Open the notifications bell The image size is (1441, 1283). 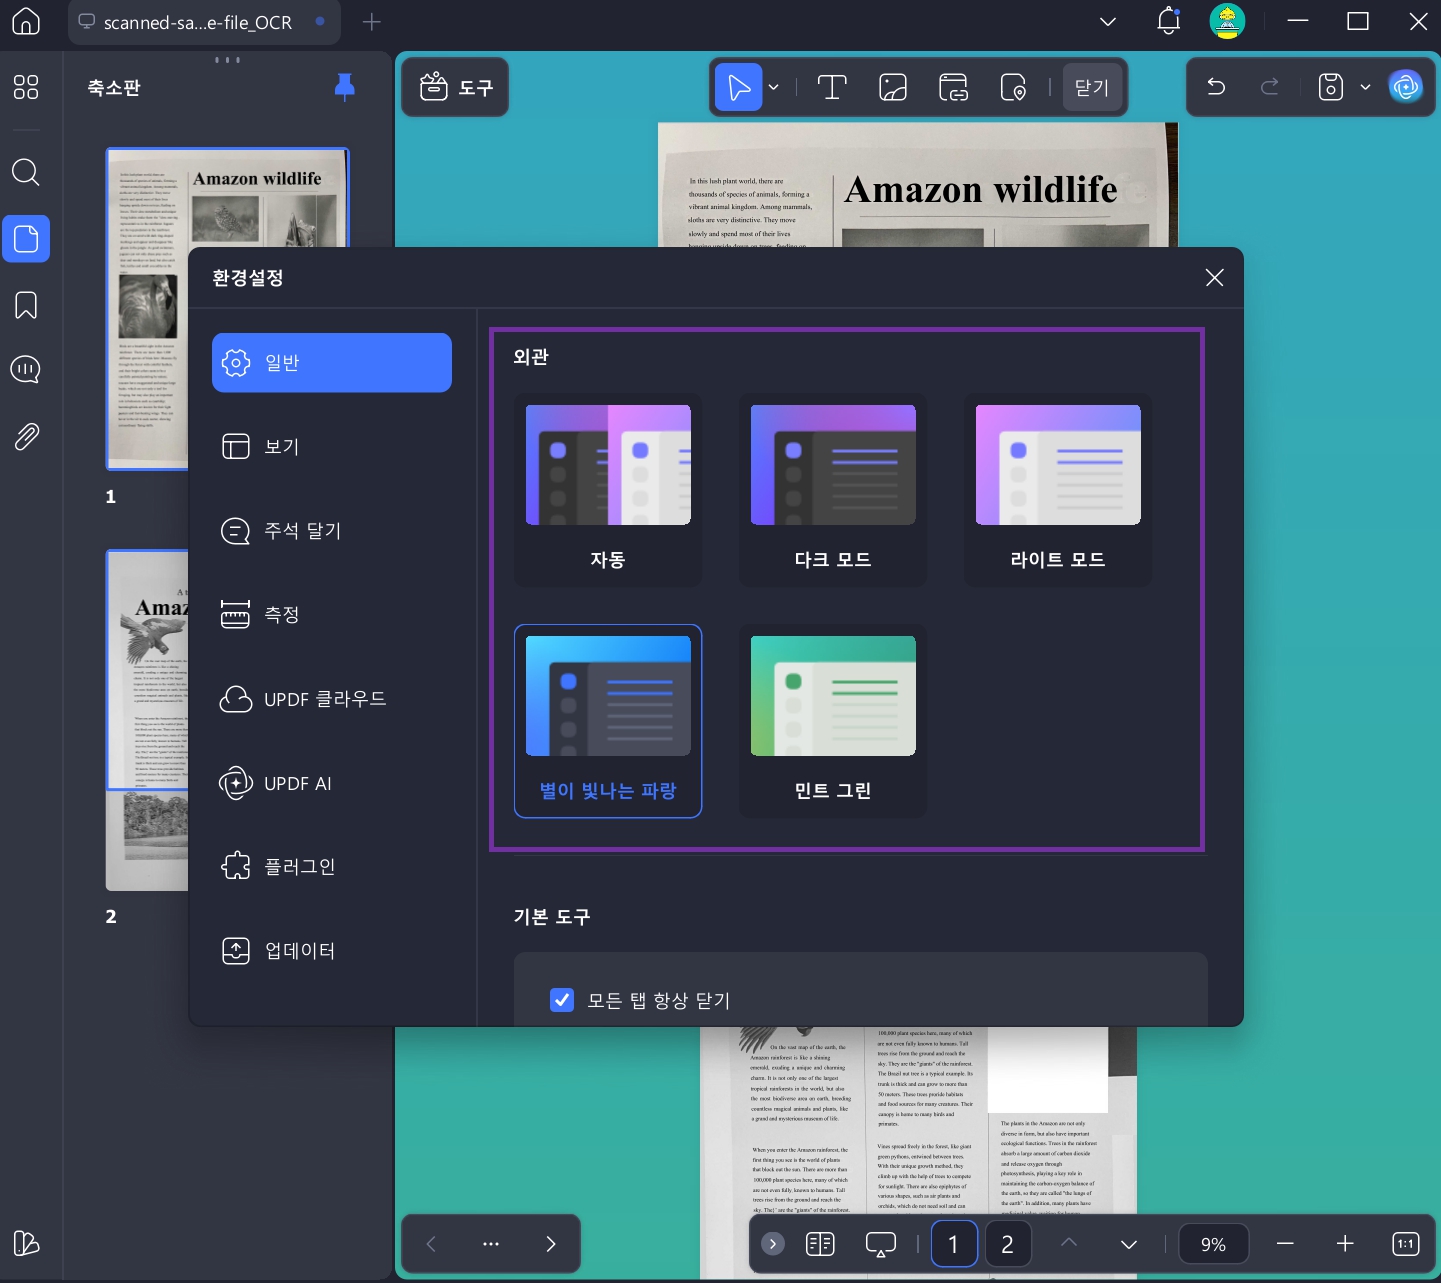pyautogui.click(x=1168, y=21)
